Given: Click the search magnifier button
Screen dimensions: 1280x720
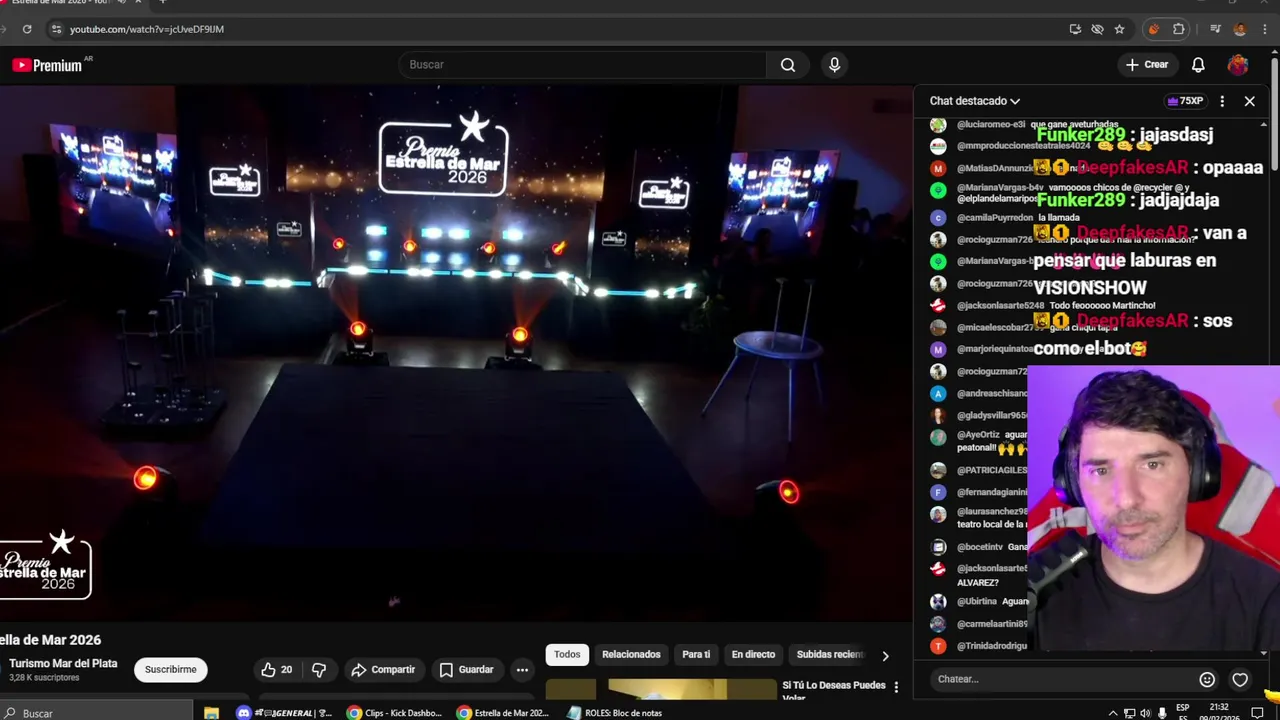Looking at the screenshot, I should [788, 65].
